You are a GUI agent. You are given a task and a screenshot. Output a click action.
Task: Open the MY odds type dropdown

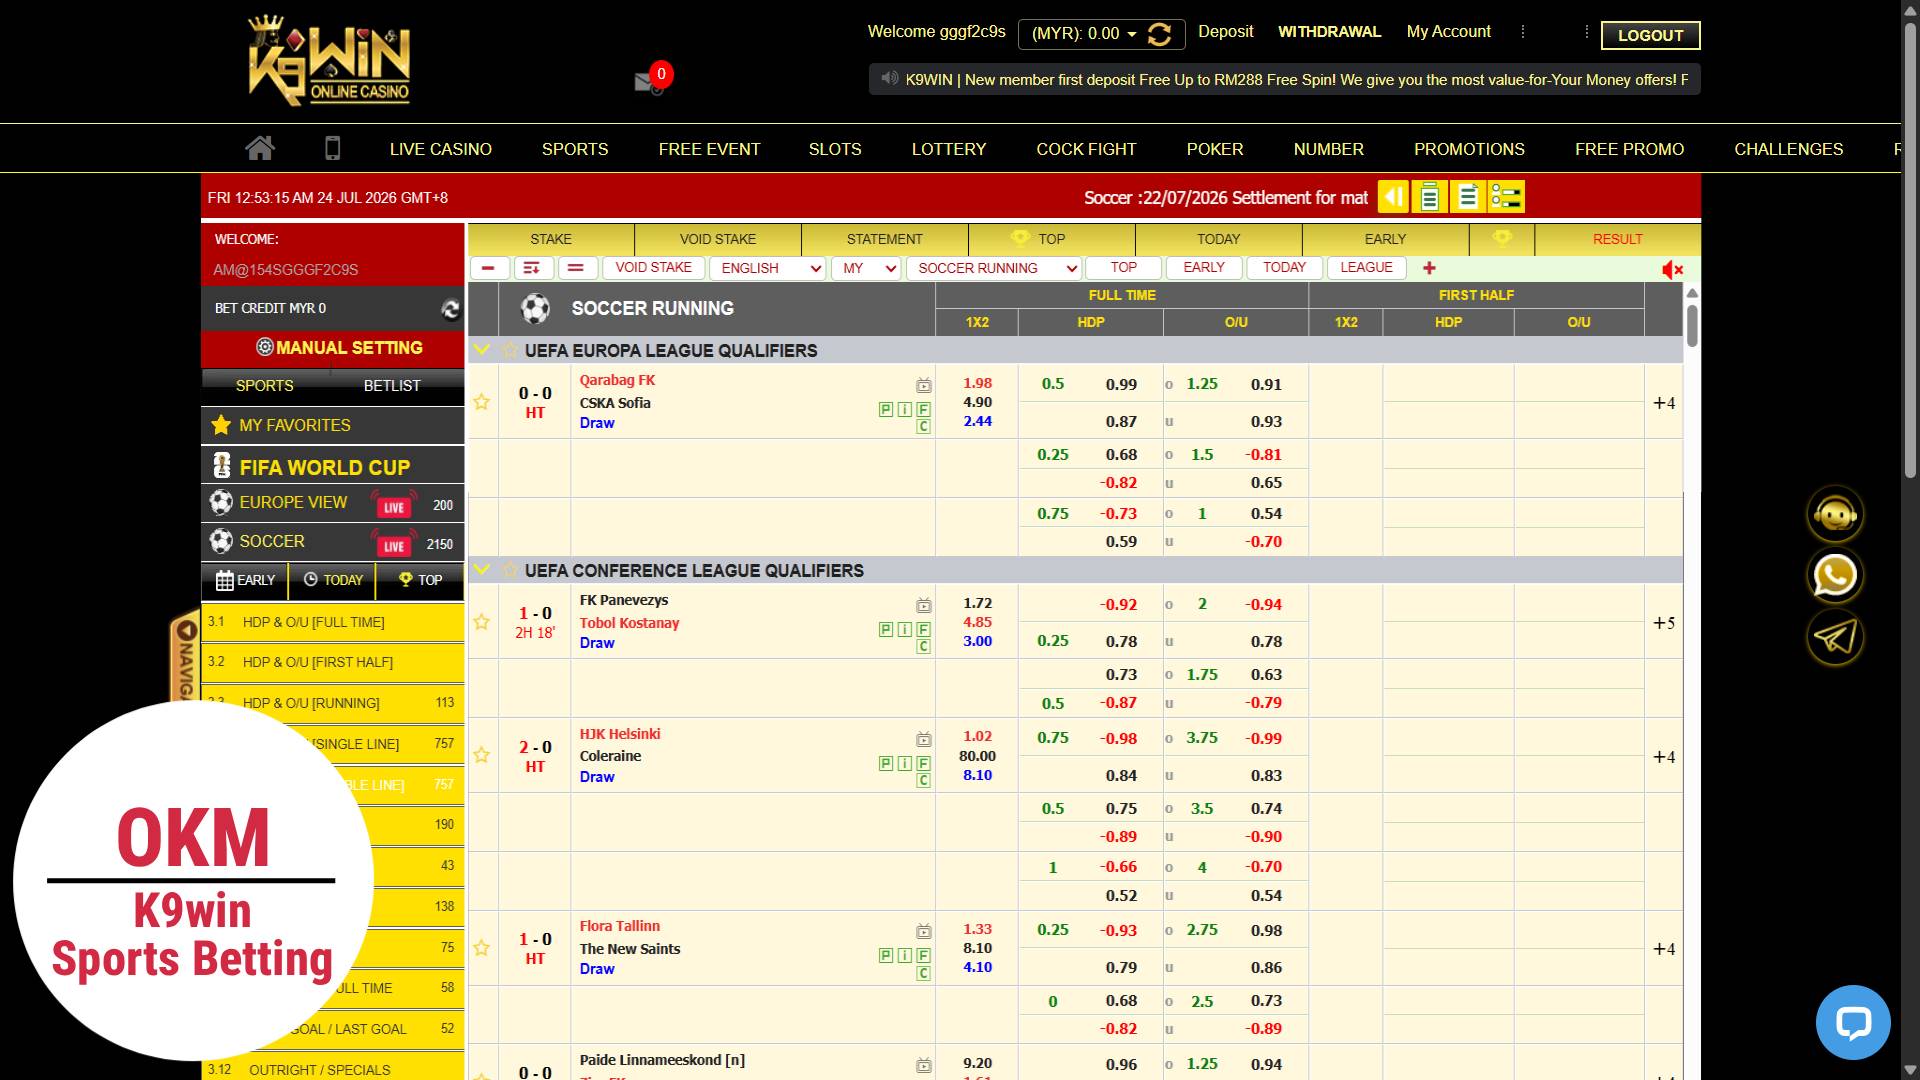[865, 268]
